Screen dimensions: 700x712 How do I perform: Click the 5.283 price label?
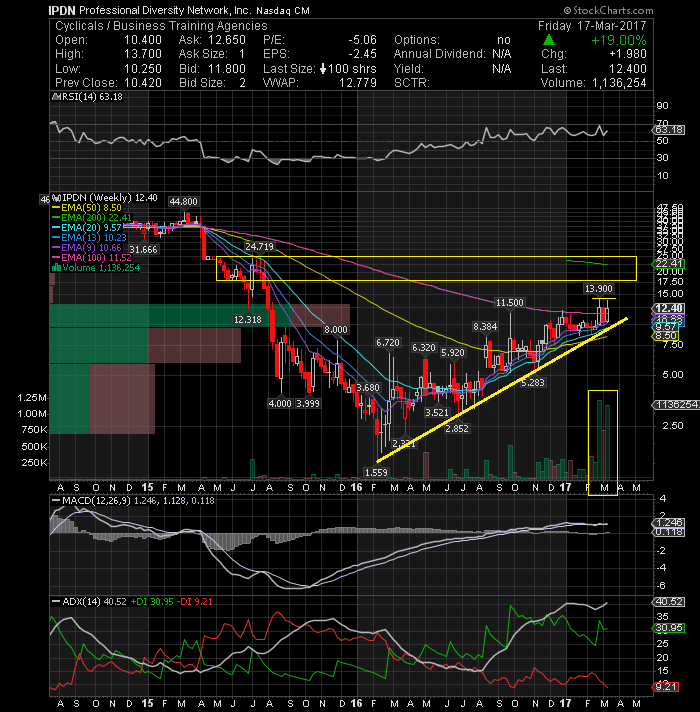tap(532, 383)
